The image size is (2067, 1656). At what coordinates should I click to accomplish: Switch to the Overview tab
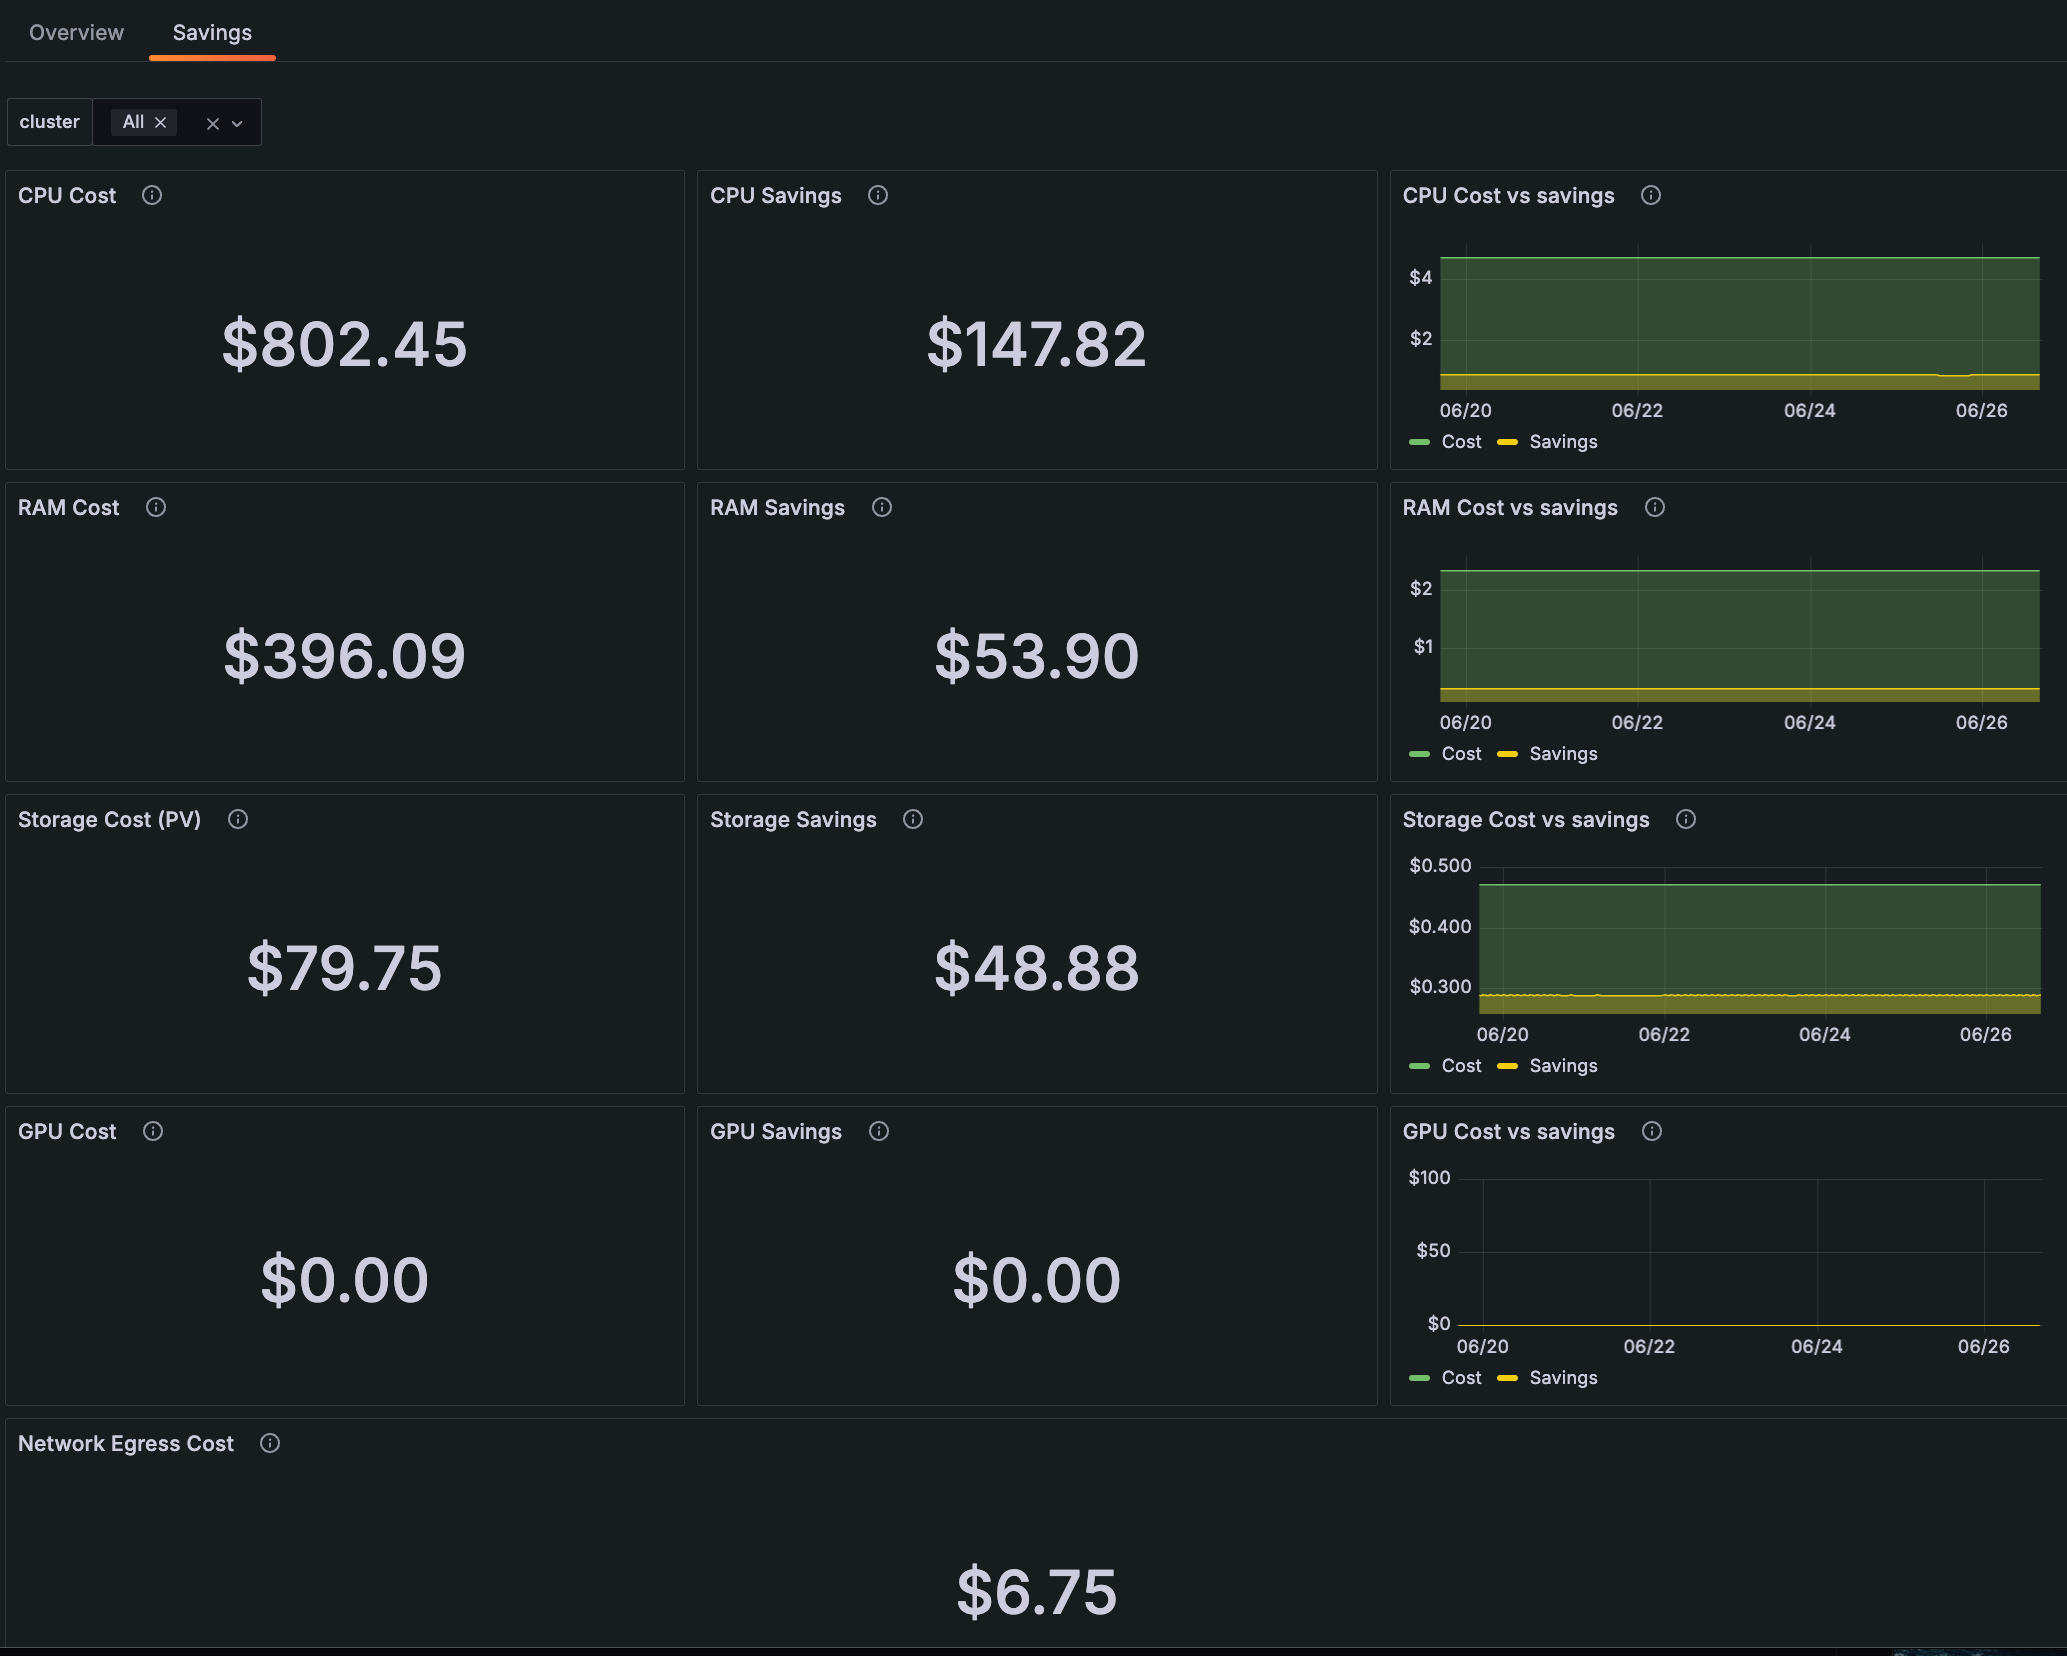75,32
